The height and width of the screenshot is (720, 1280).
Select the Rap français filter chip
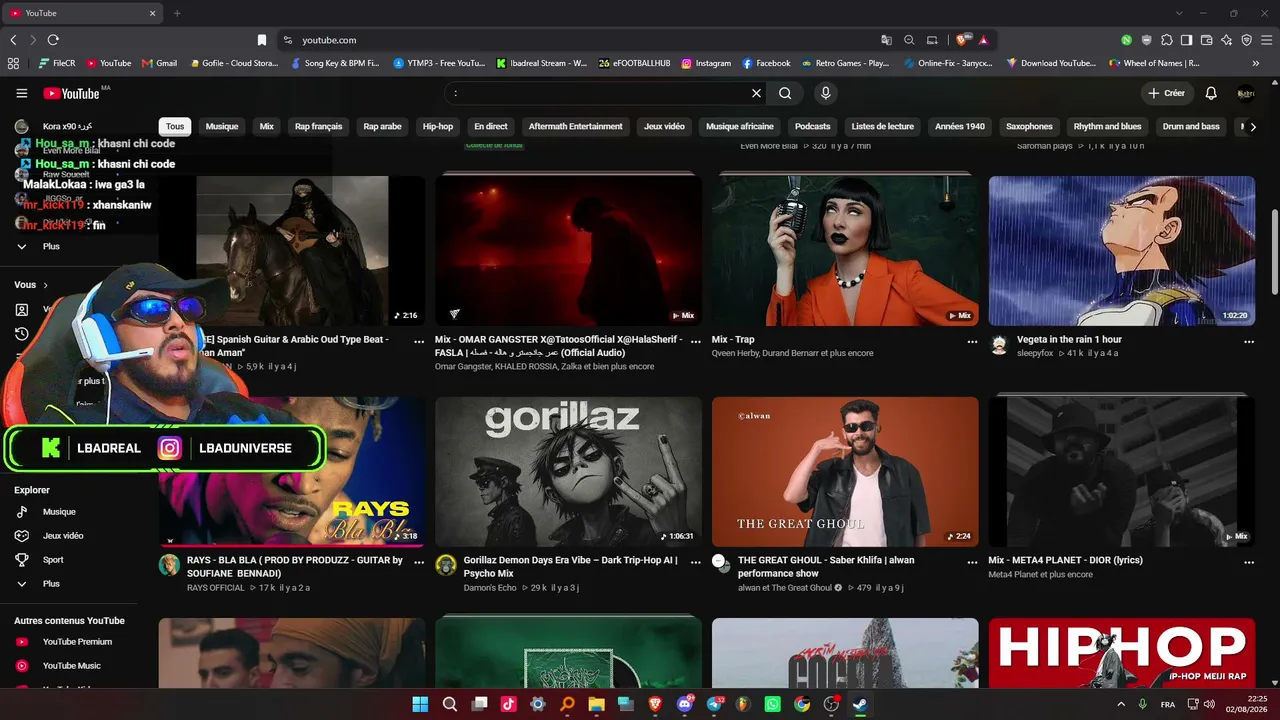(318, 127)
